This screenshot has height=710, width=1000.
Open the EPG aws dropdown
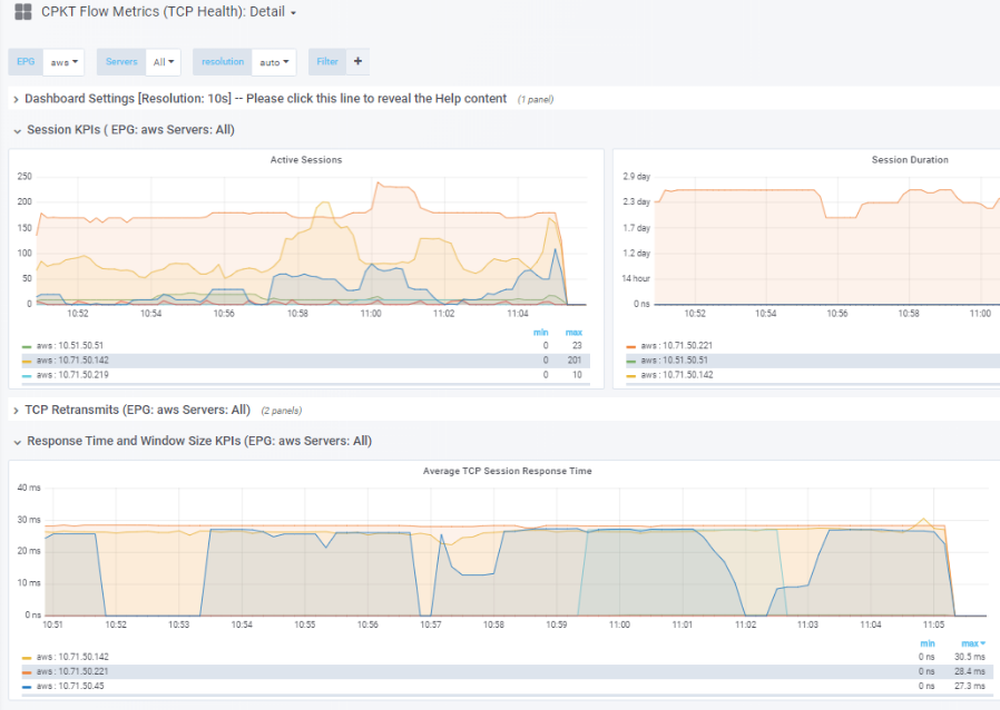(64, 62)
